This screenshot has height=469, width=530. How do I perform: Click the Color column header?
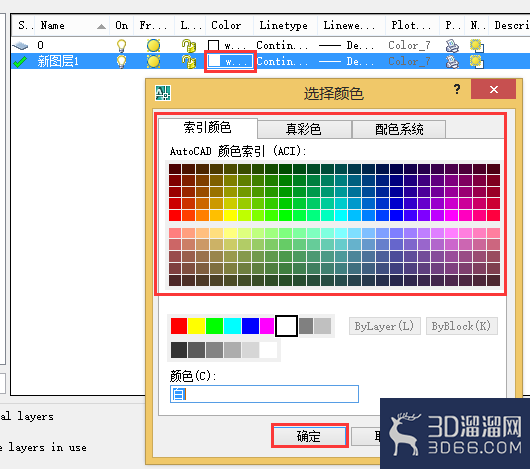[229, 26]
